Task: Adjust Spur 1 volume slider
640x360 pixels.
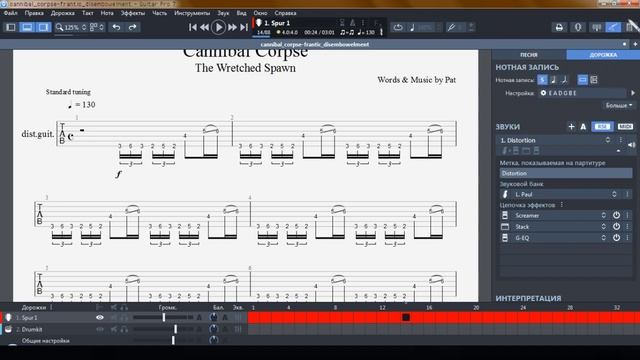Action: [x=163, y=317]
